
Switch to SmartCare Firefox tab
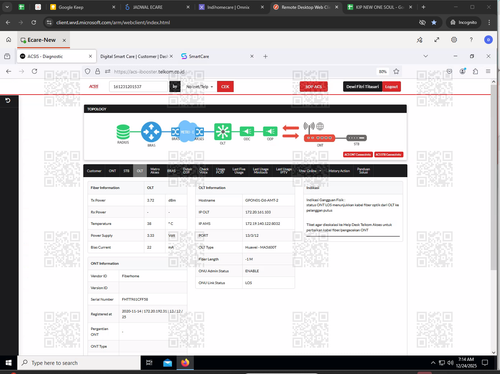(217, 56)
